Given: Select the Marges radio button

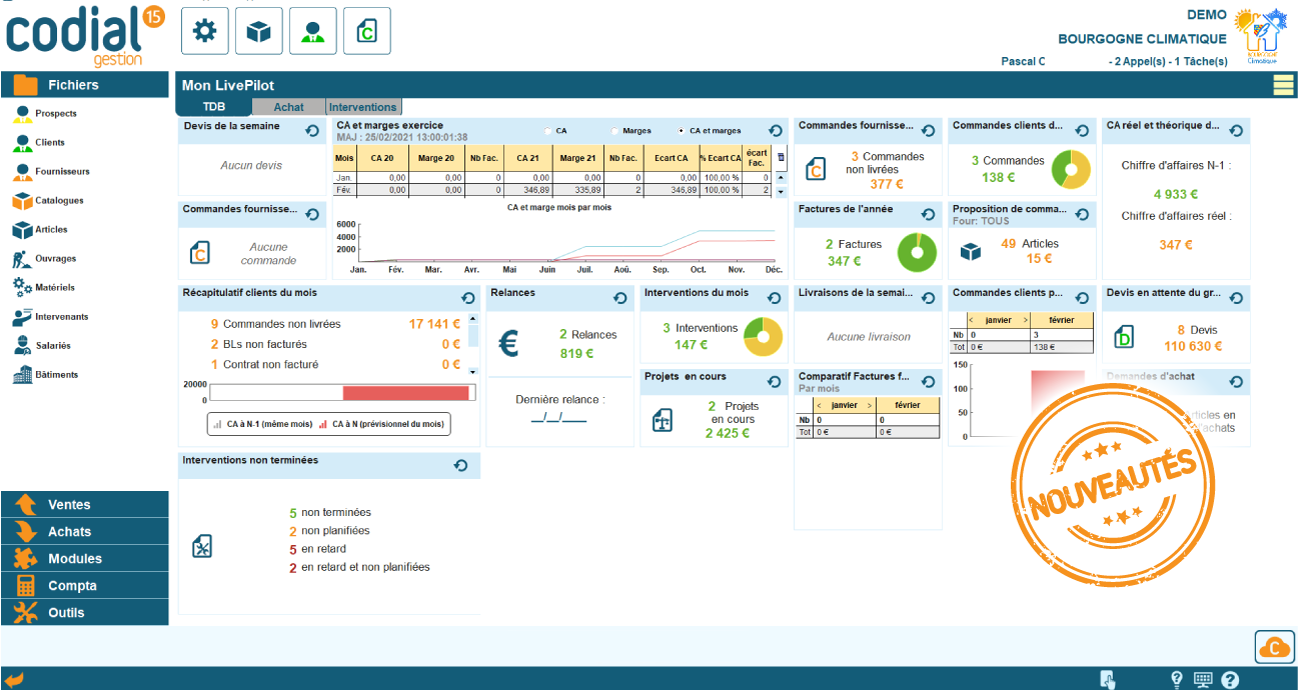Looking at the screenshot, I should [615, 131].
